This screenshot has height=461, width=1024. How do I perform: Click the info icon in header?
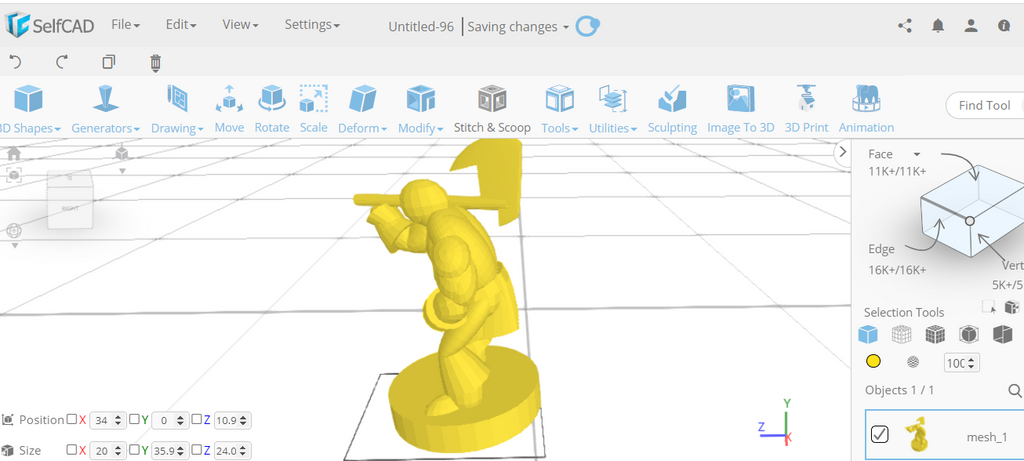point(1004,26)
